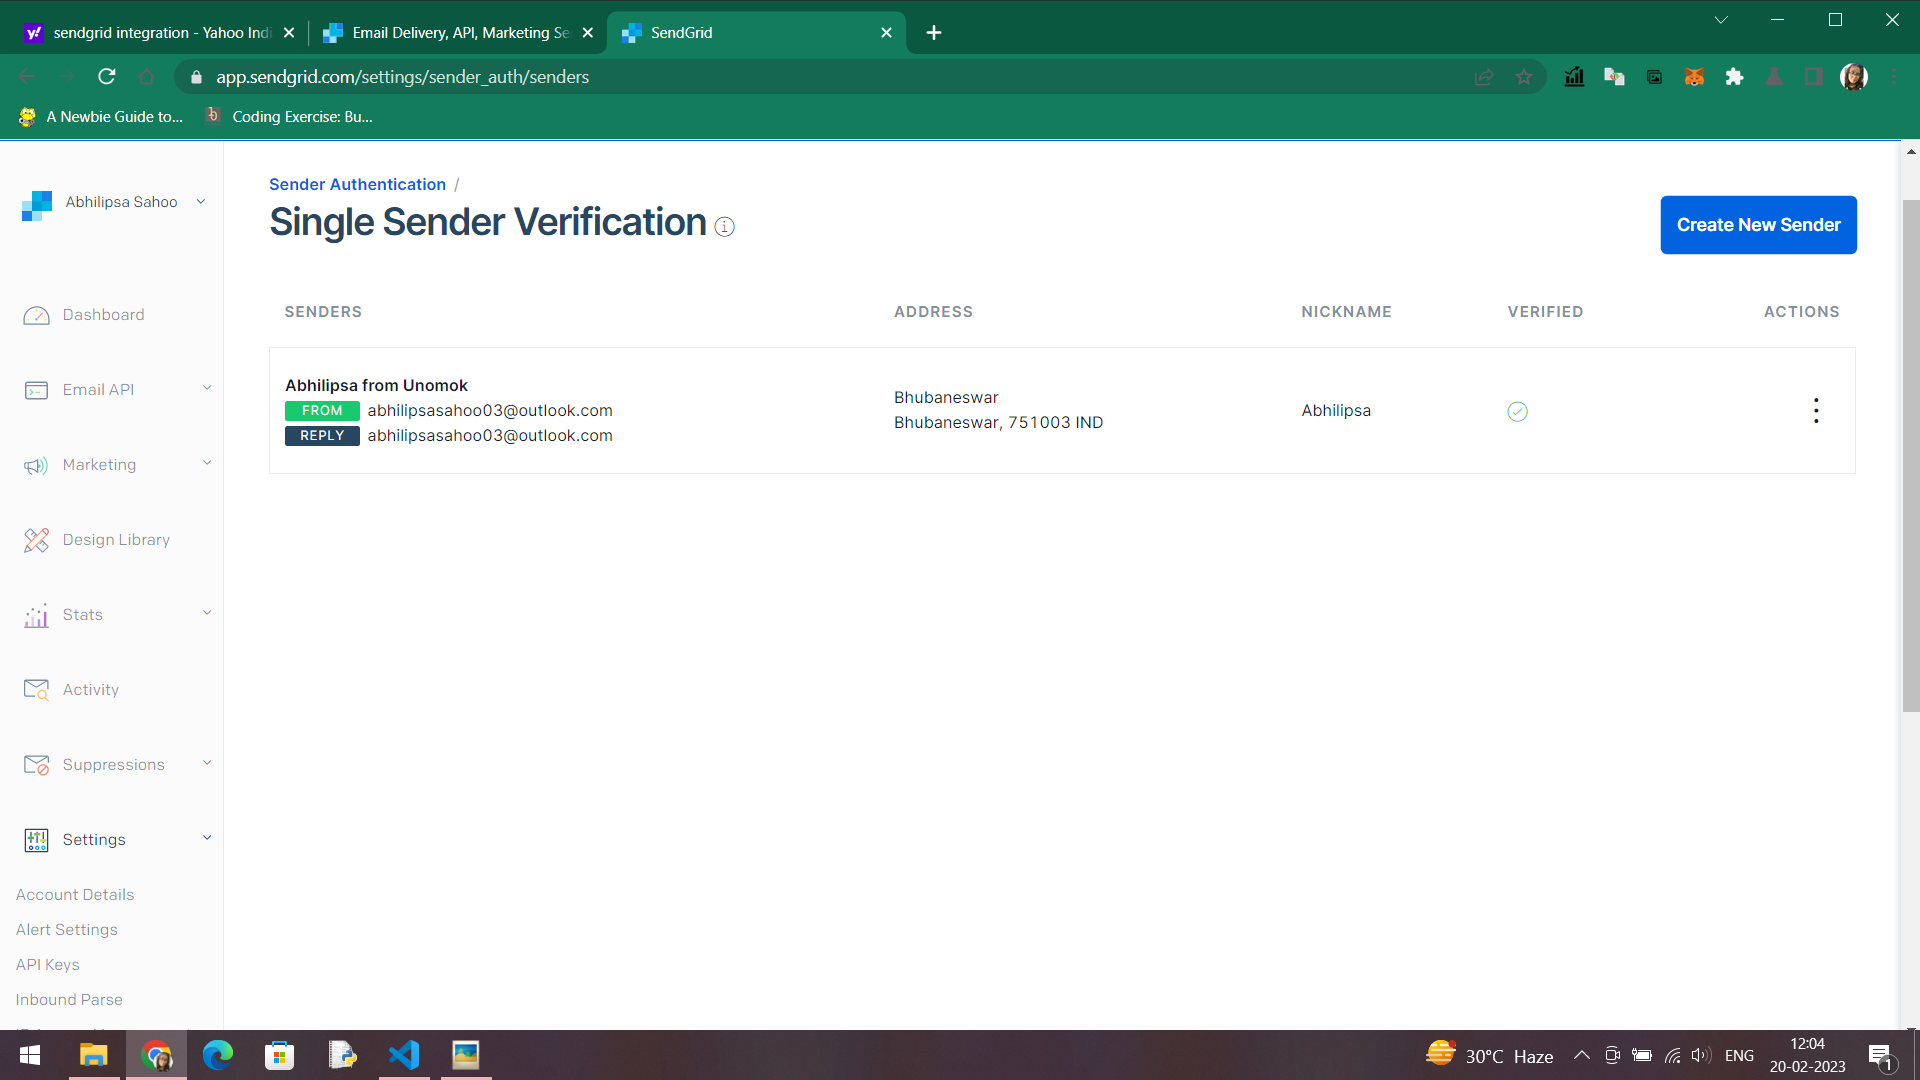Screen dimensions: 1920x1080
Task: Open Chrome side panel icon
Action: coord(1813,77)
